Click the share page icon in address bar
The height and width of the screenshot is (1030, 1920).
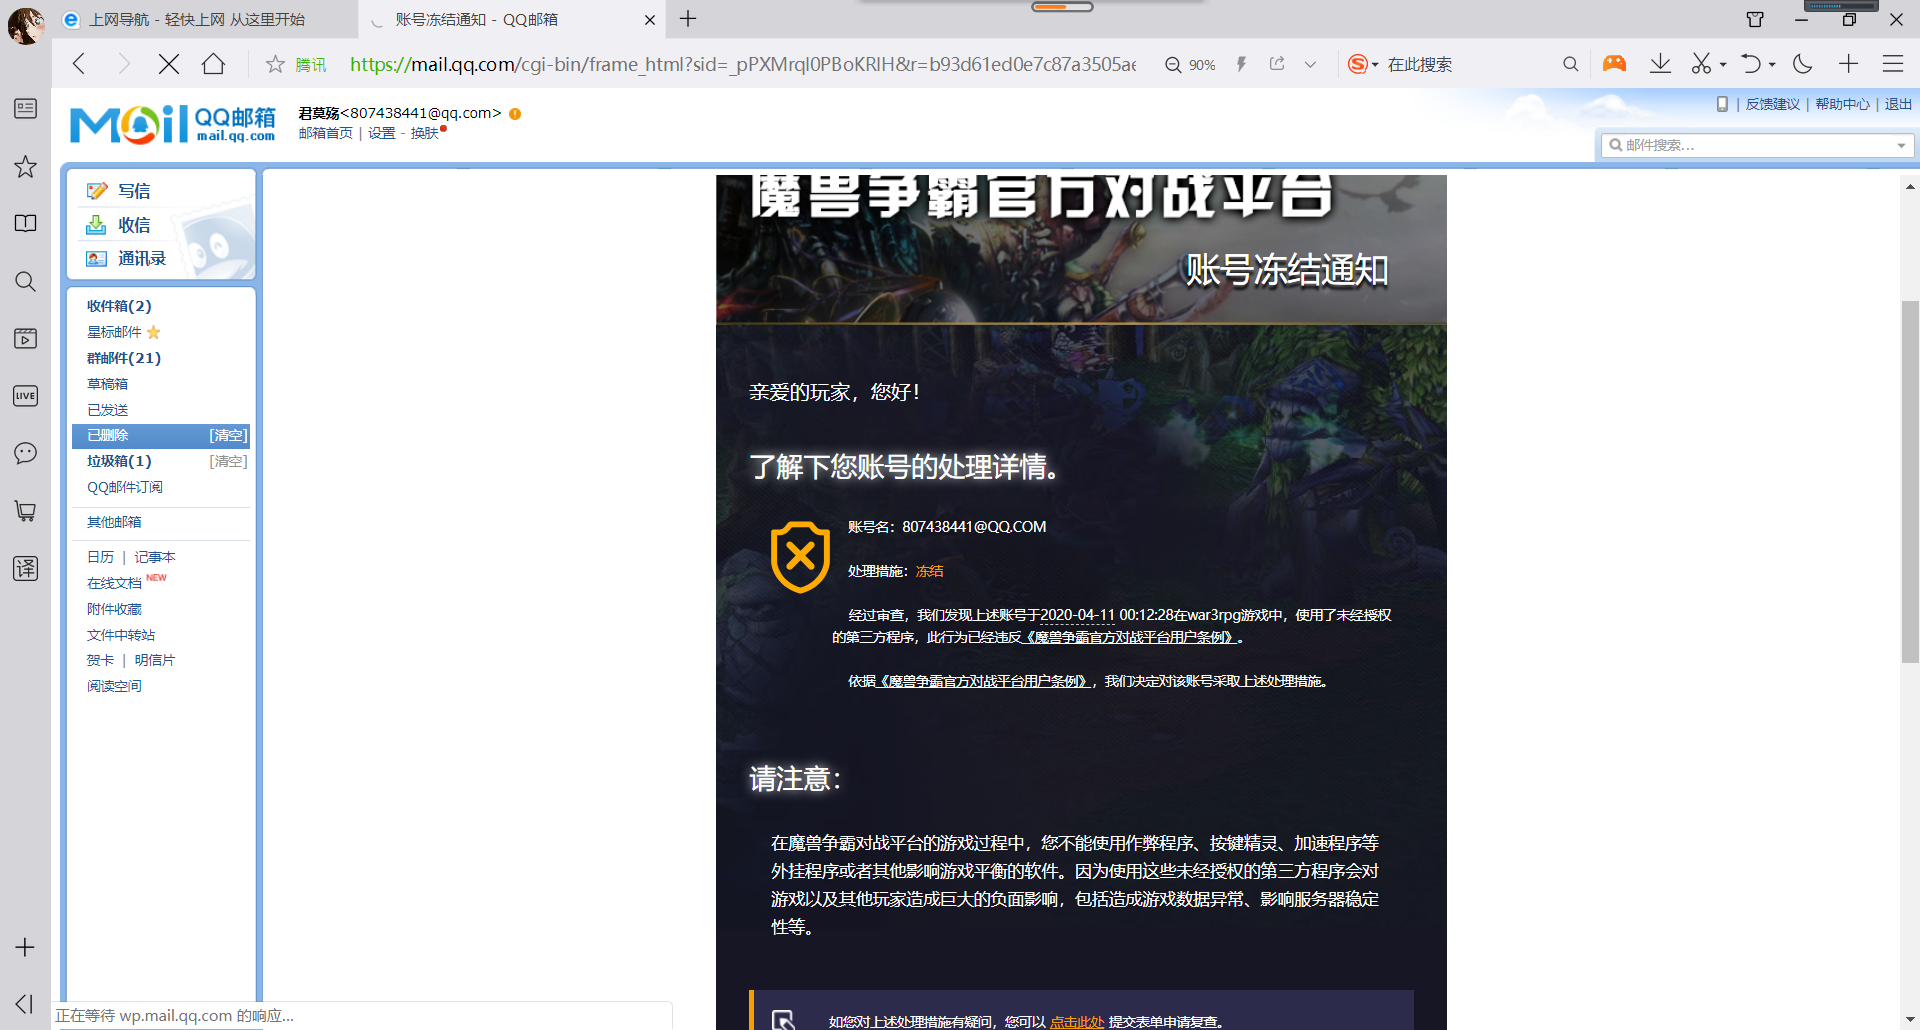(x=1277, y=64)
